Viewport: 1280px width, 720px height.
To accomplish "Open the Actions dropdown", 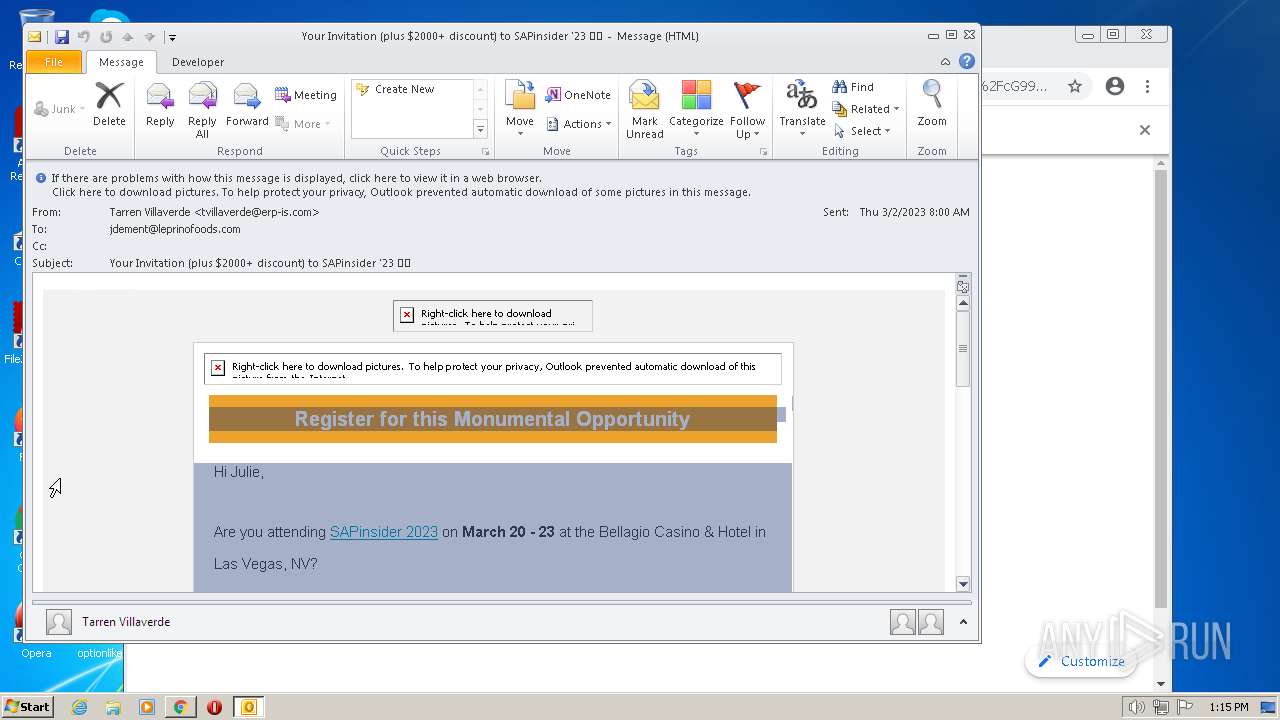I will (x=579, y=124).
